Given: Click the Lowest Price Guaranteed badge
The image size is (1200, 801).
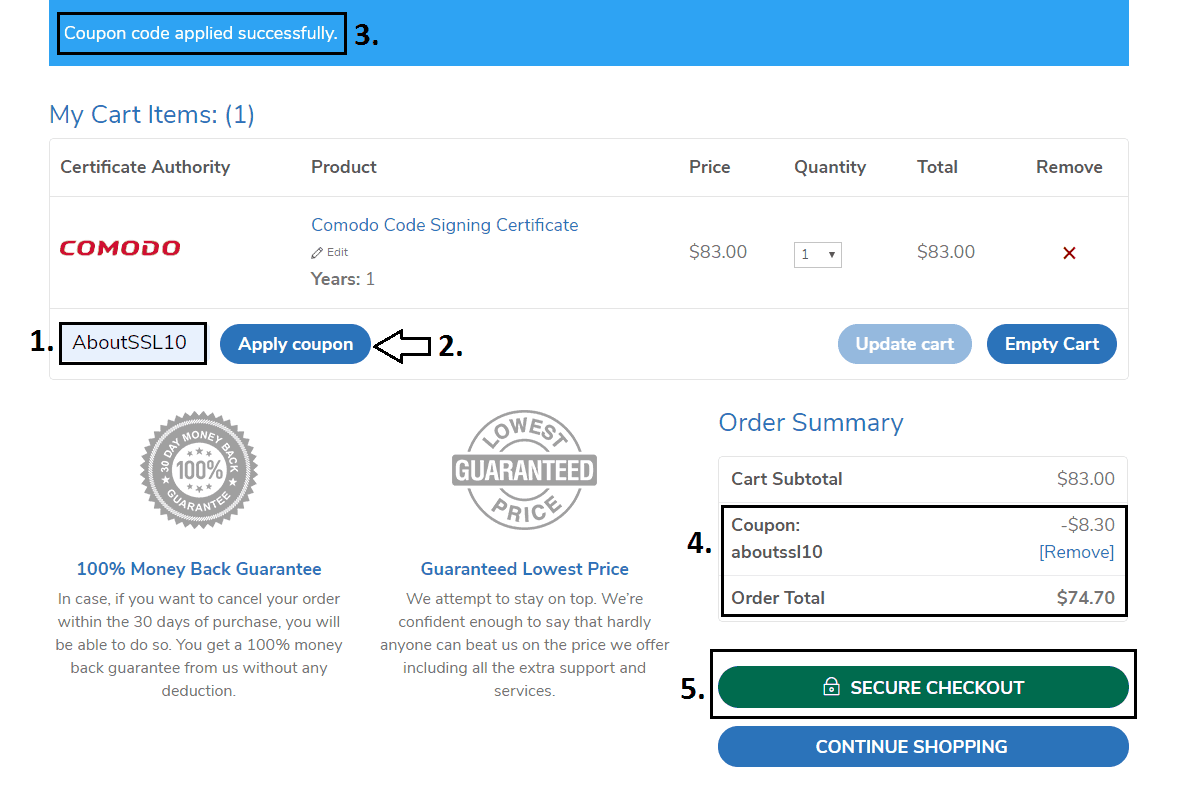Looking at the screenshot, I should pos(525,469).
